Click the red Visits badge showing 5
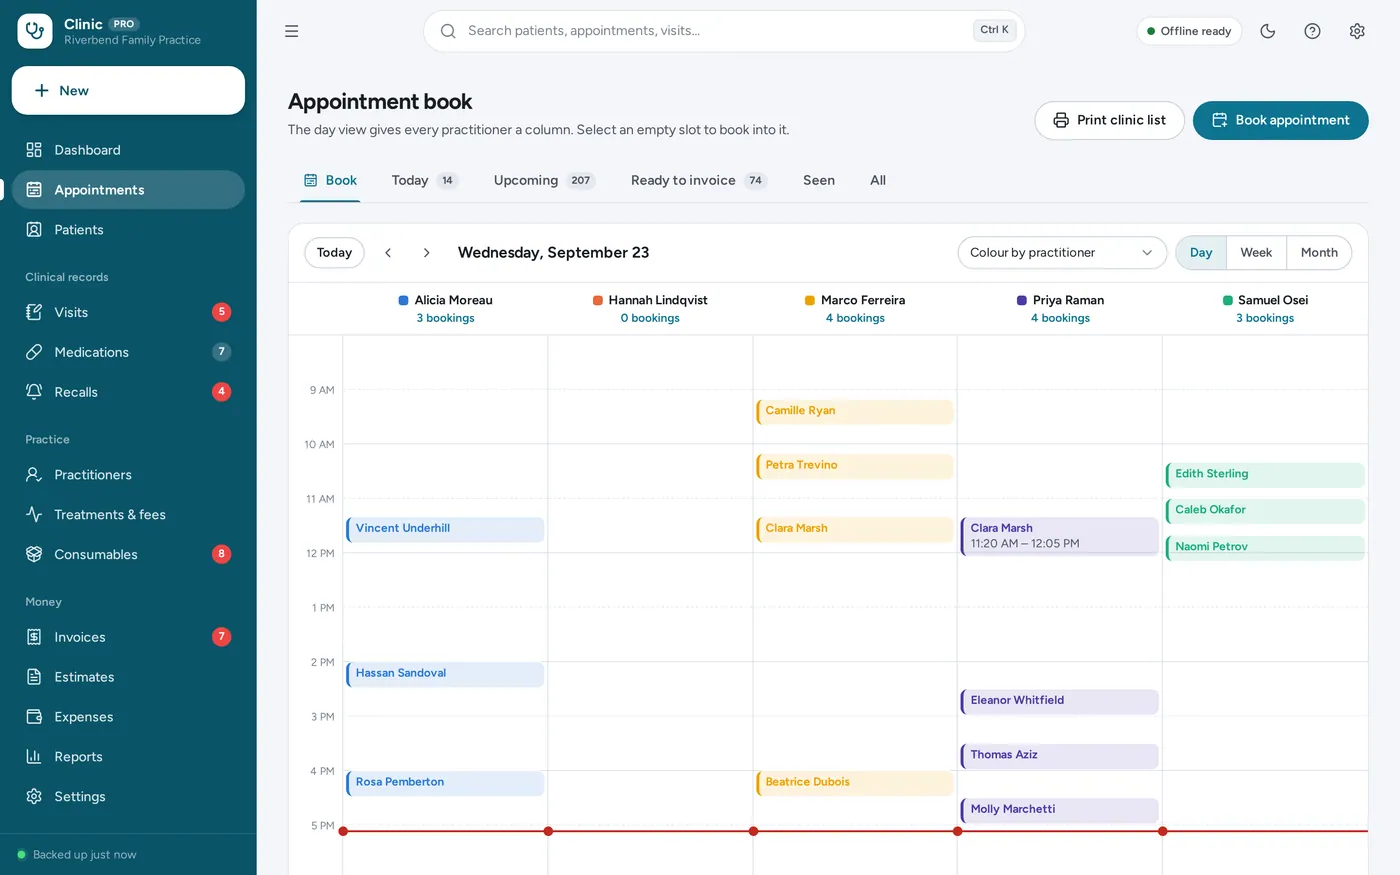 [x=222, y=312]
